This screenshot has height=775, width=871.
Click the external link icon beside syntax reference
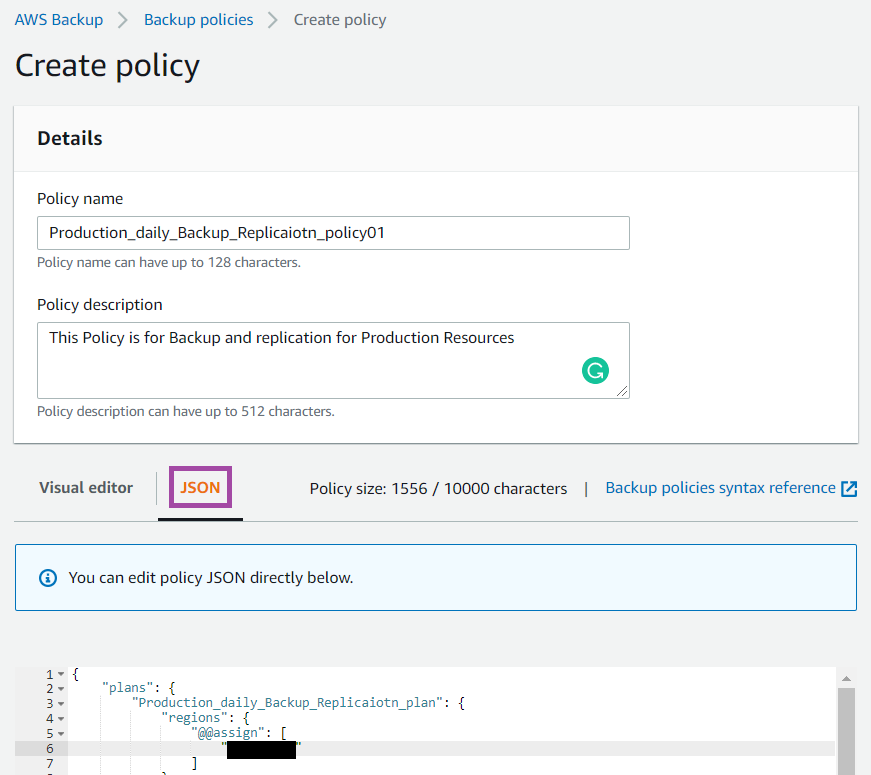click(849, 489)
